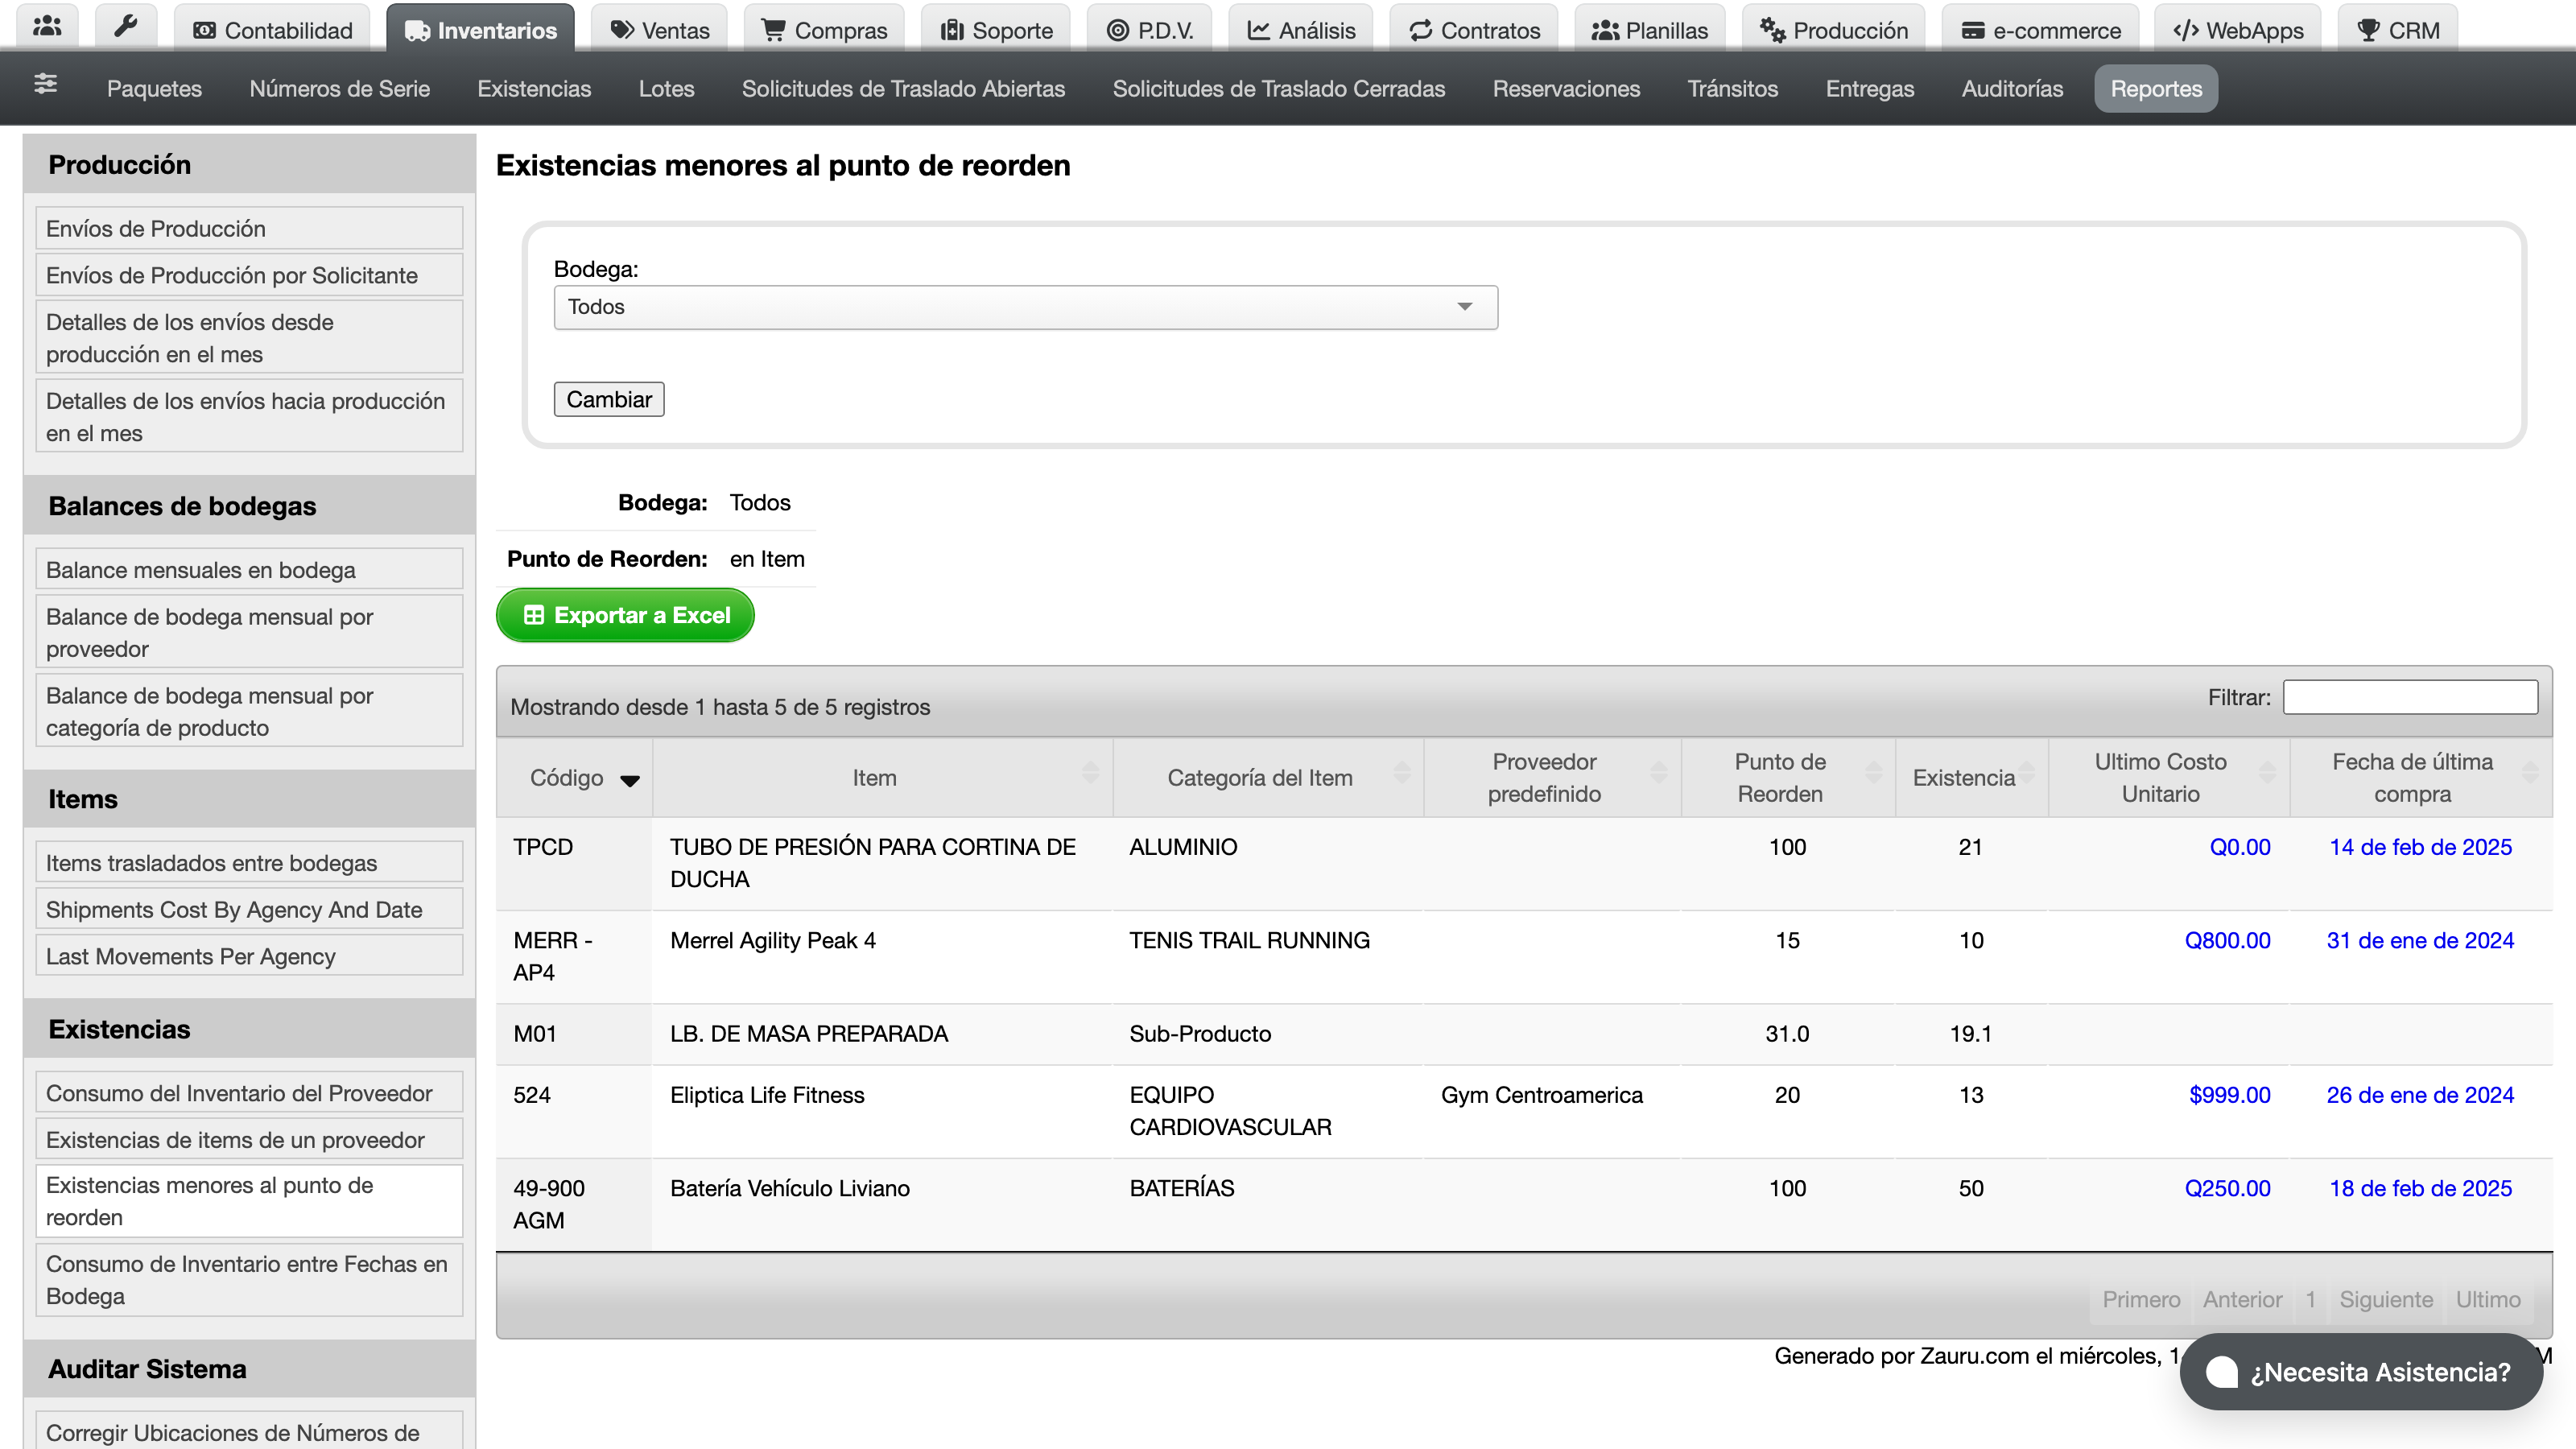Open Envíos de Producción report
Image resolution: width=2576 pixels, height=1449 pixels.
[249, 228]
